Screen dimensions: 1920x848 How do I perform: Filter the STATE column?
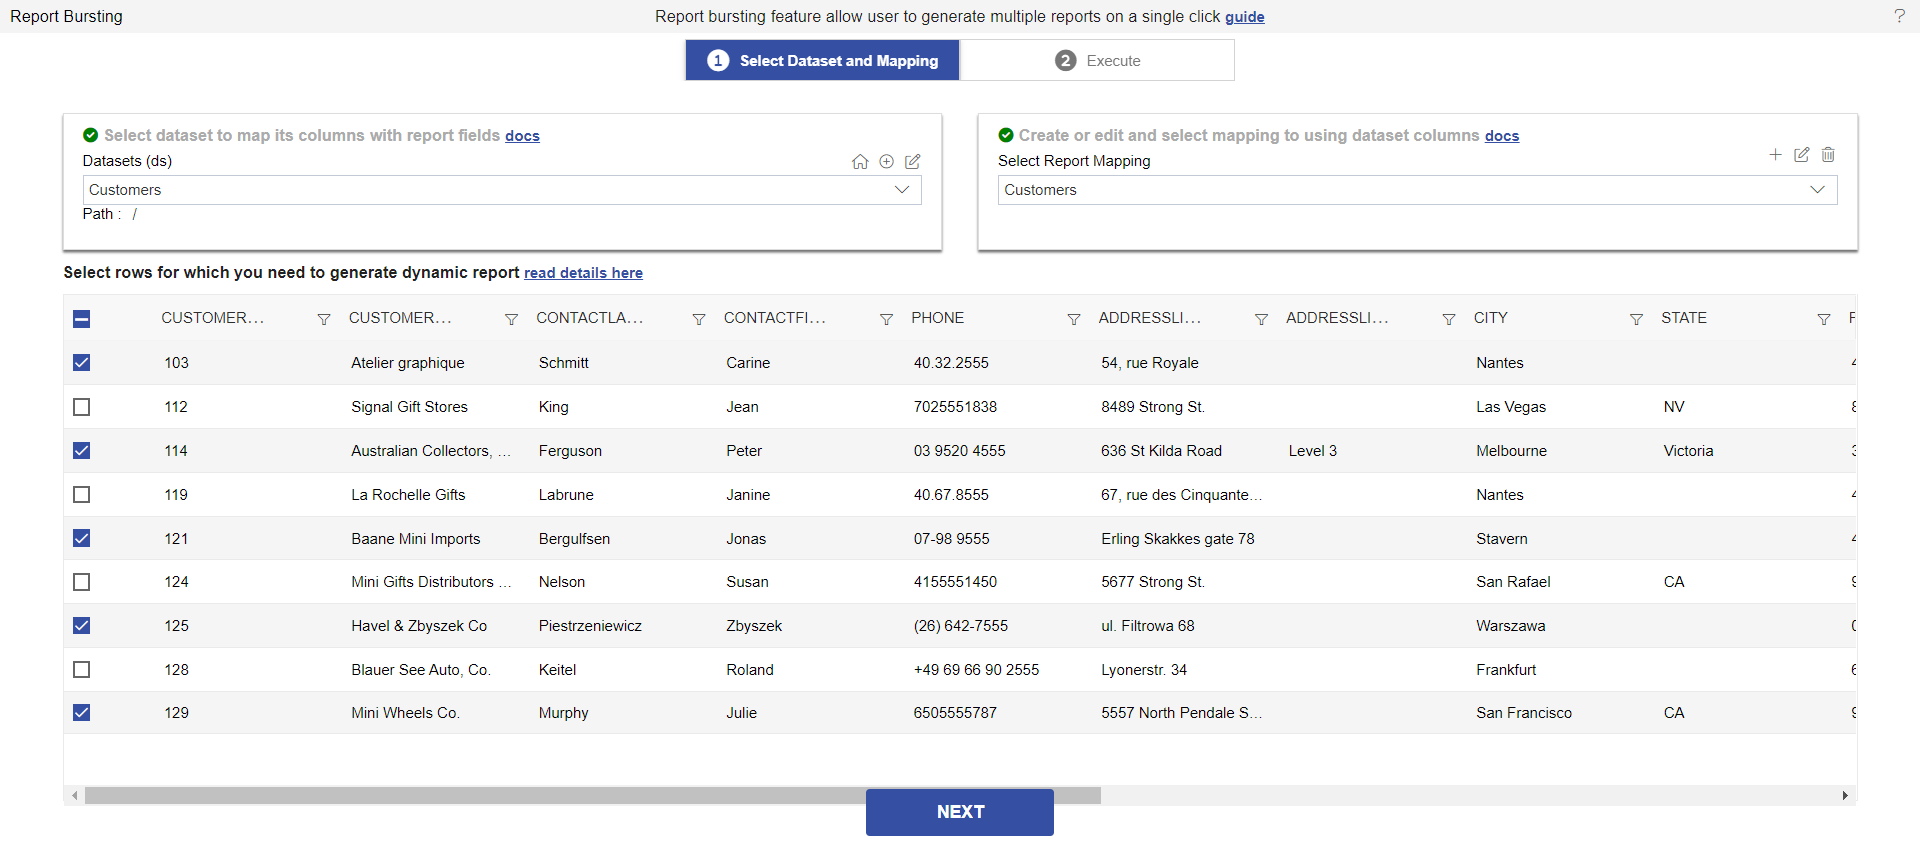(1824, 319)
